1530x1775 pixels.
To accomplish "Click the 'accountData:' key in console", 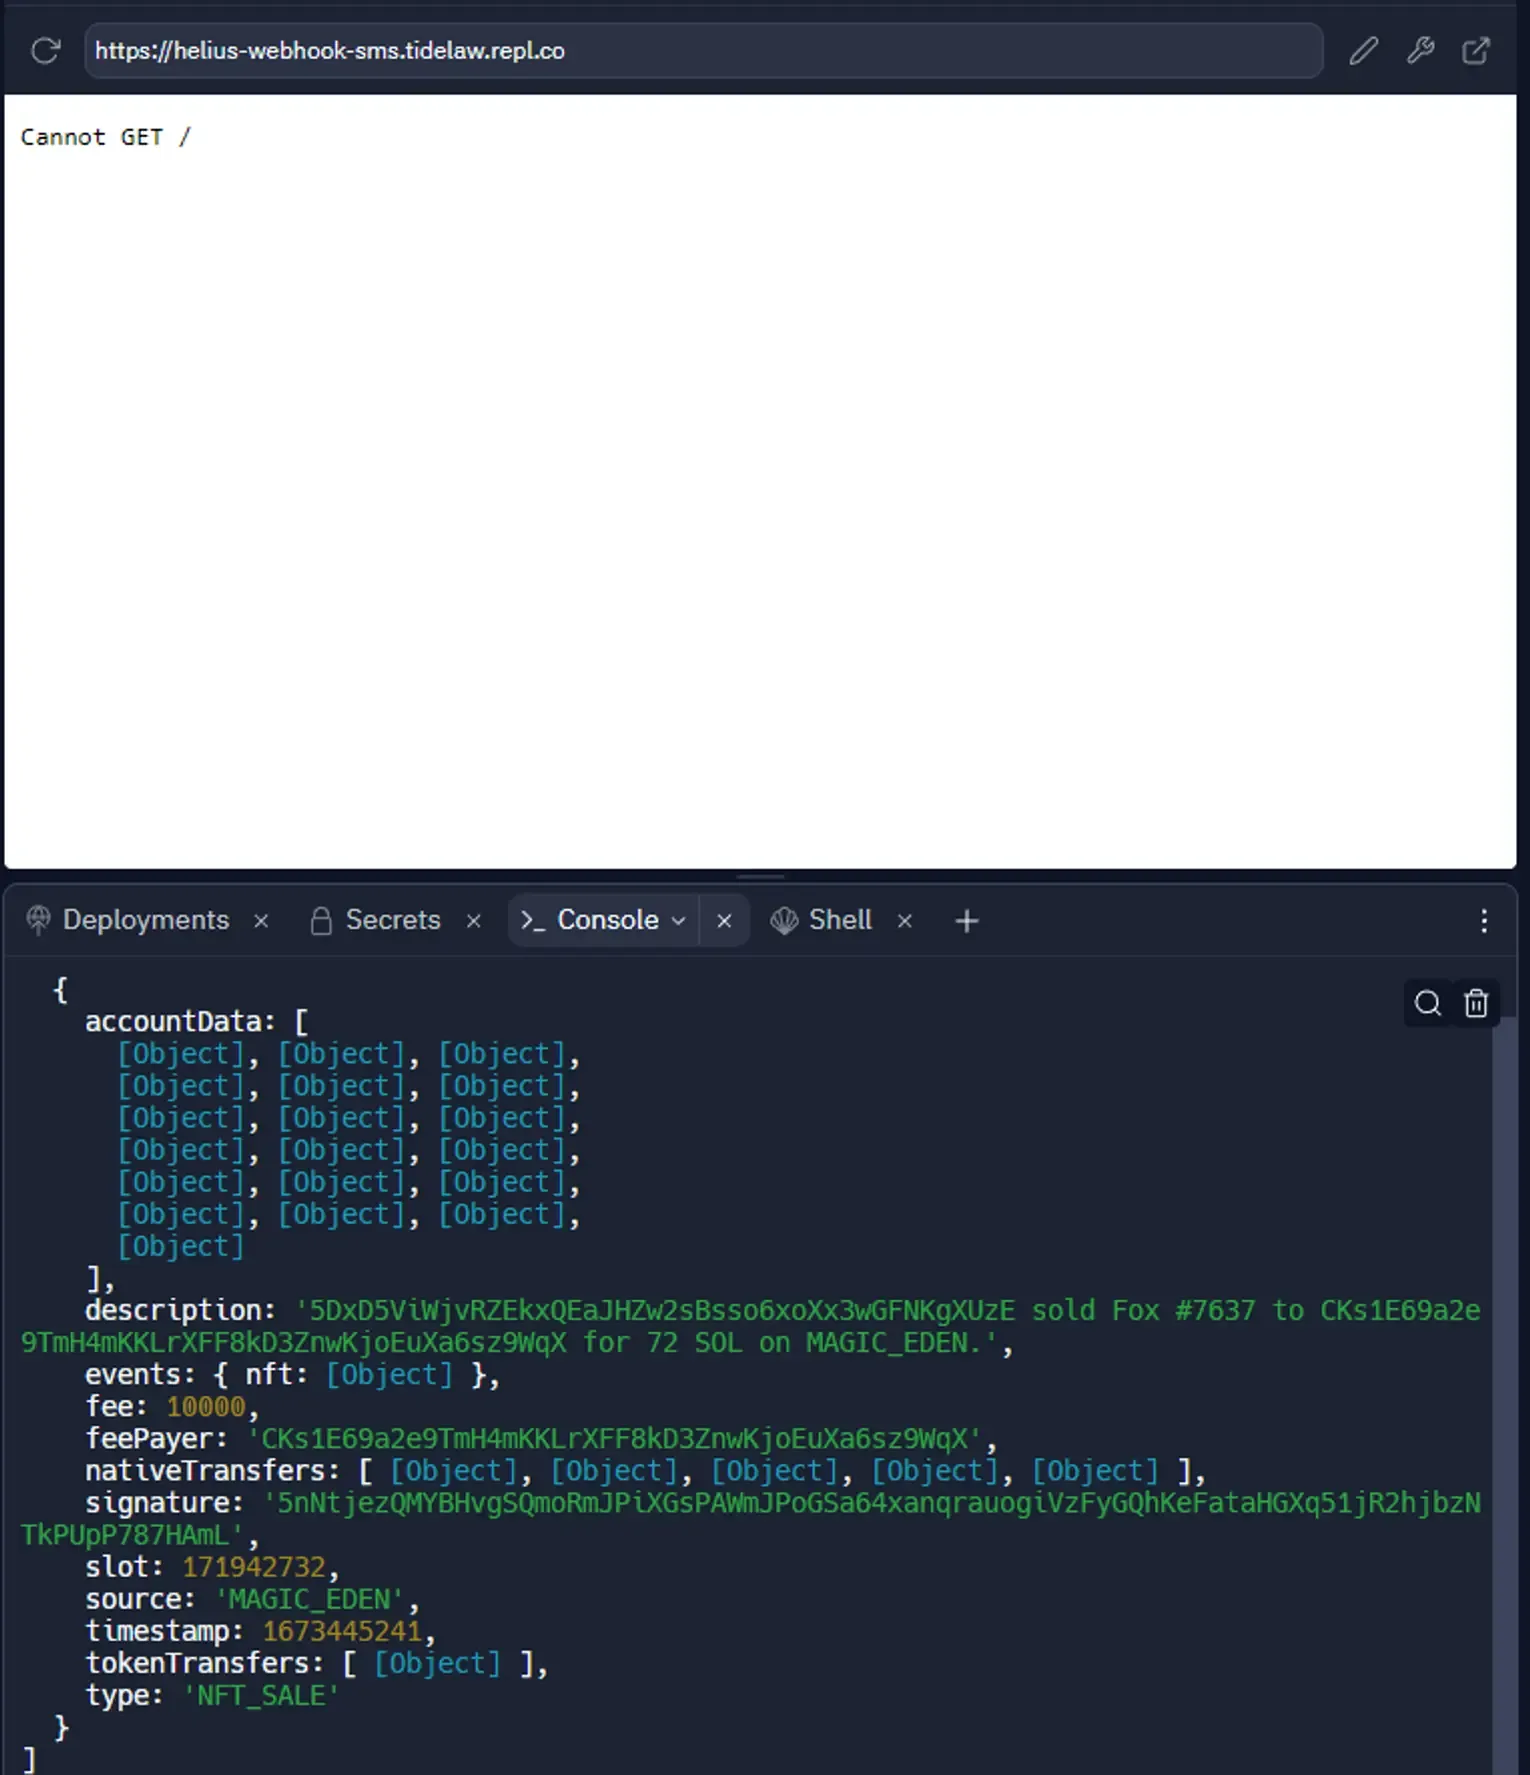I will [x=179, y=1021].
